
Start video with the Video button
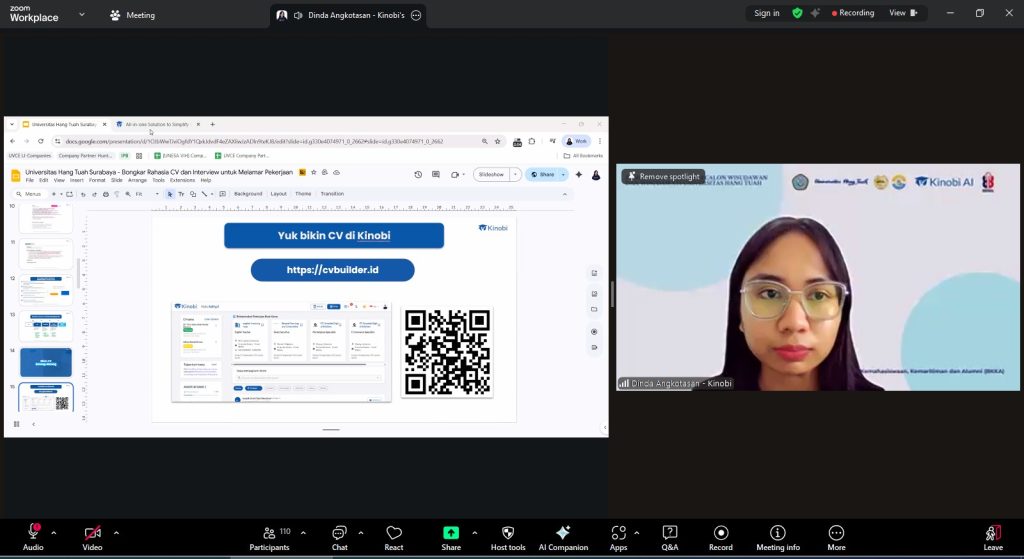coord(92,534)
